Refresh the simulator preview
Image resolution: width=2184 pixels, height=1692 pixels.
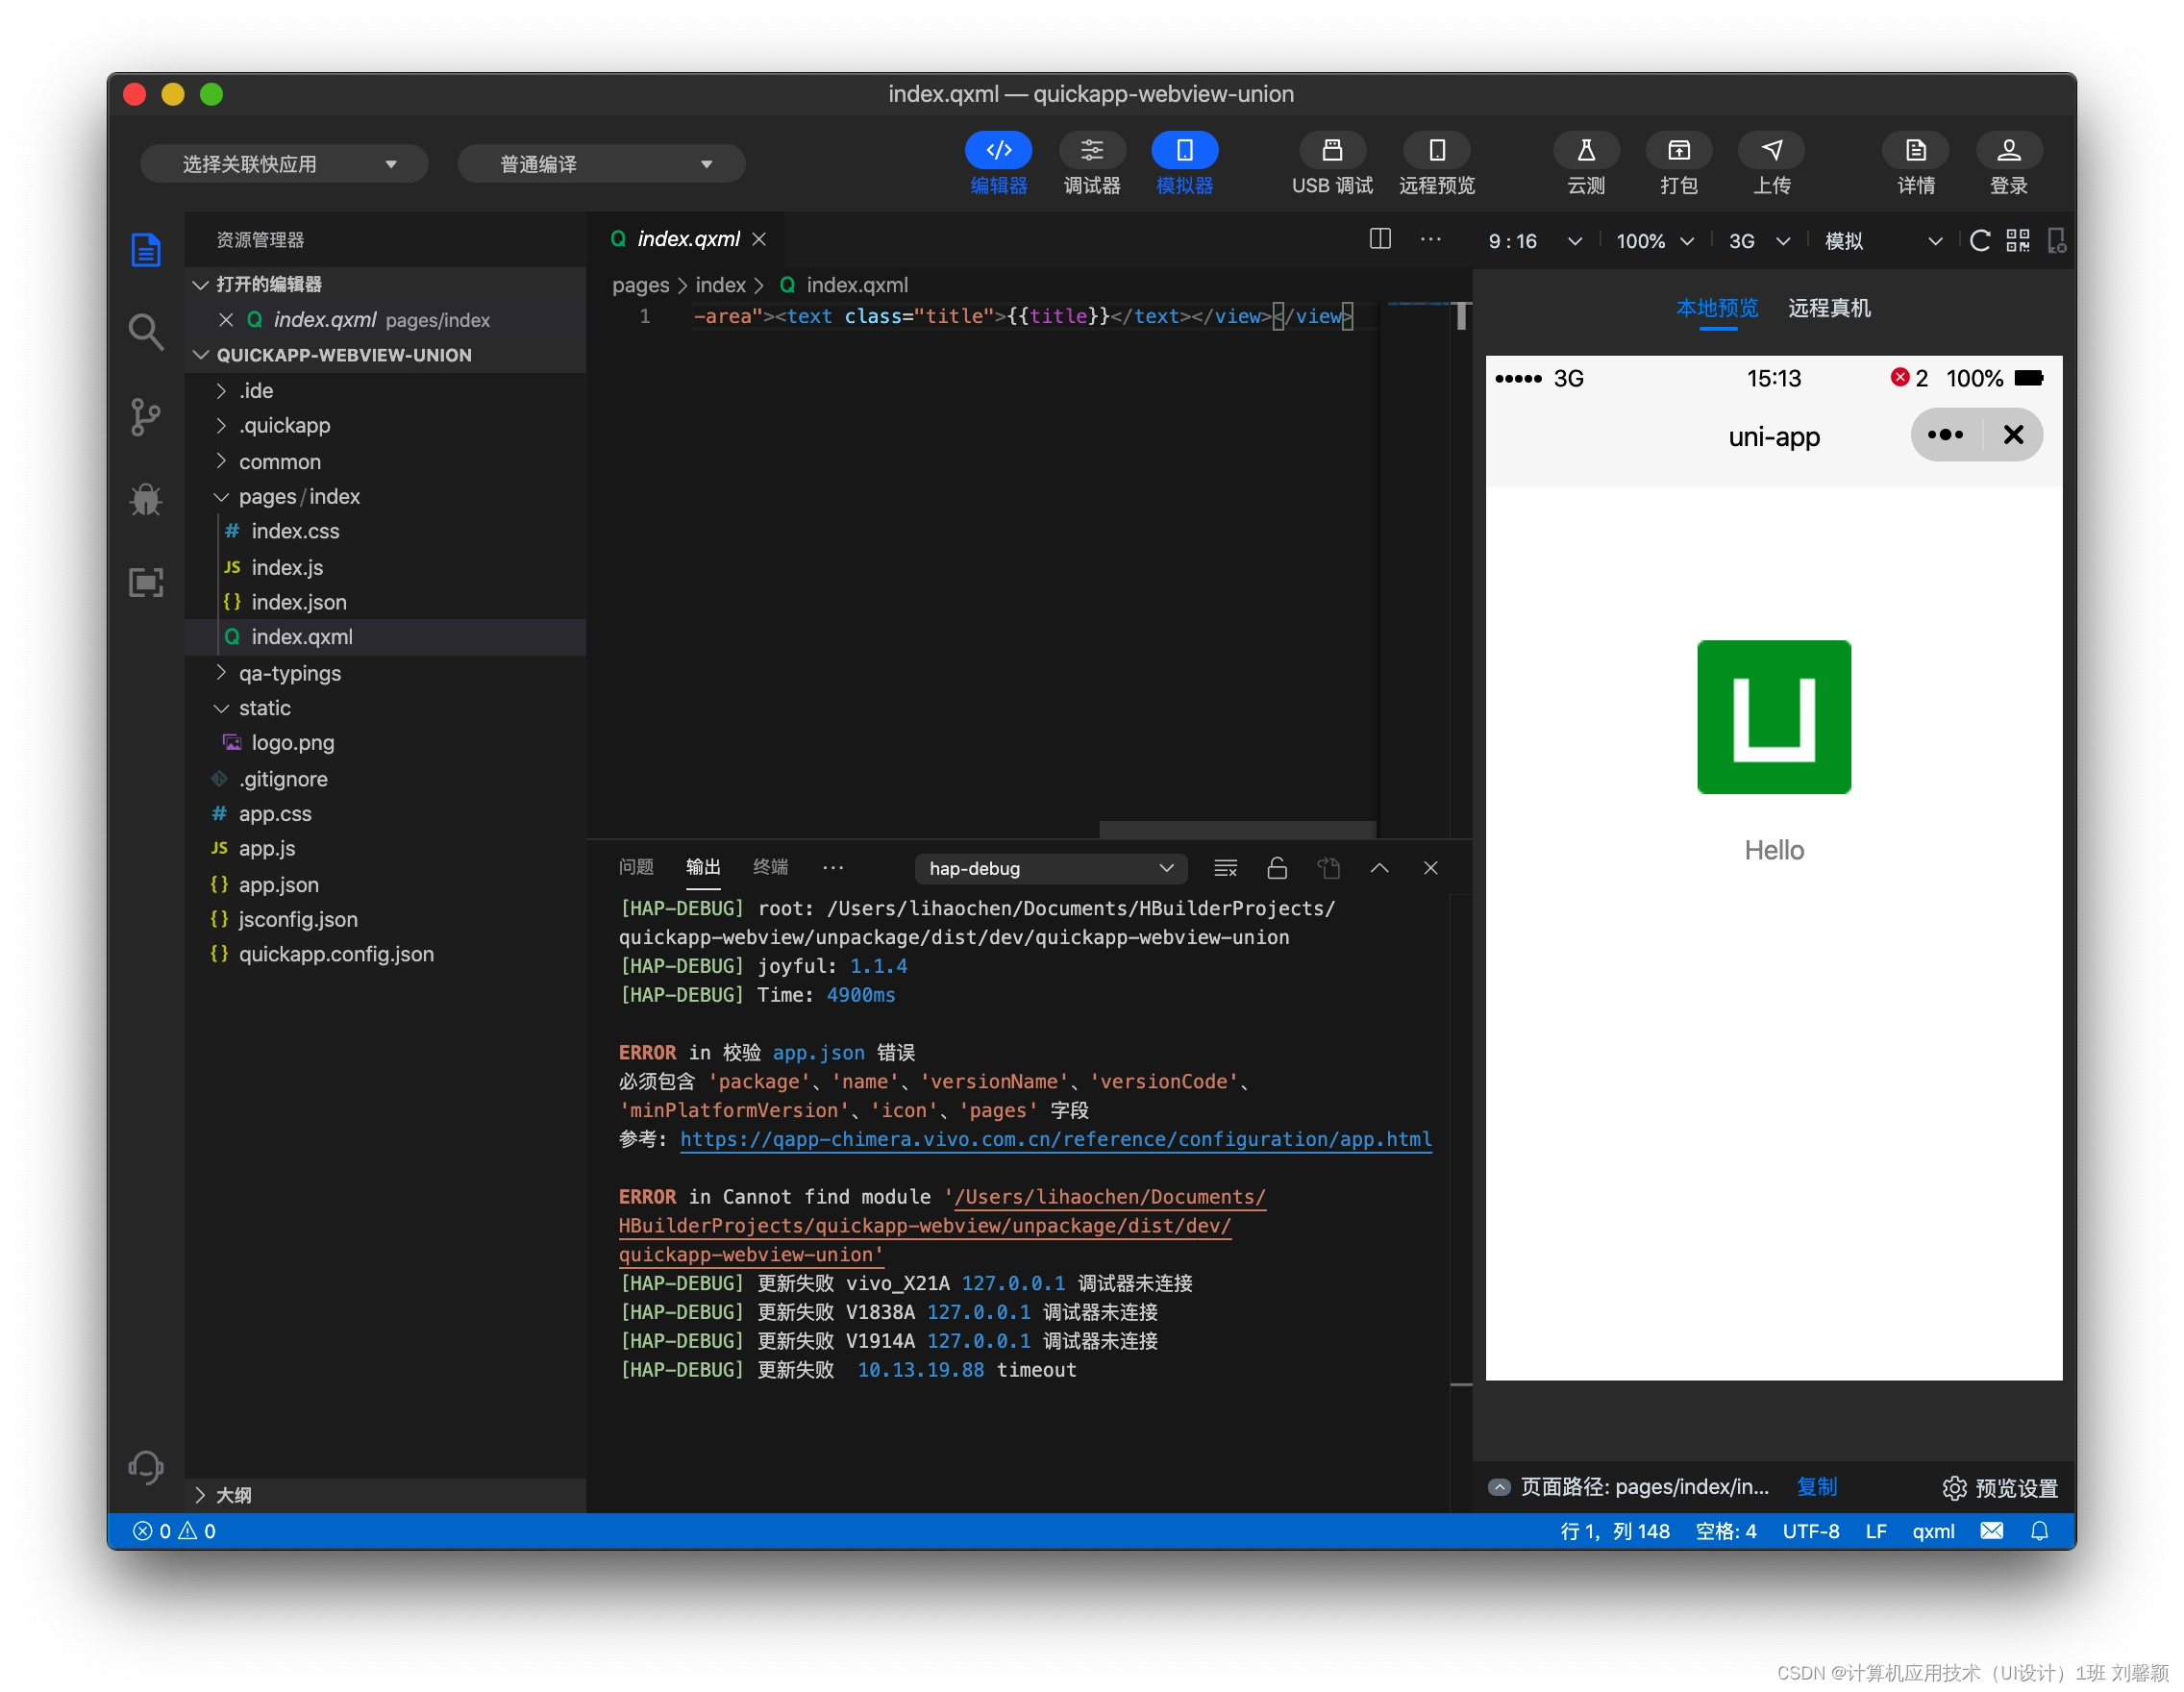1981,240
